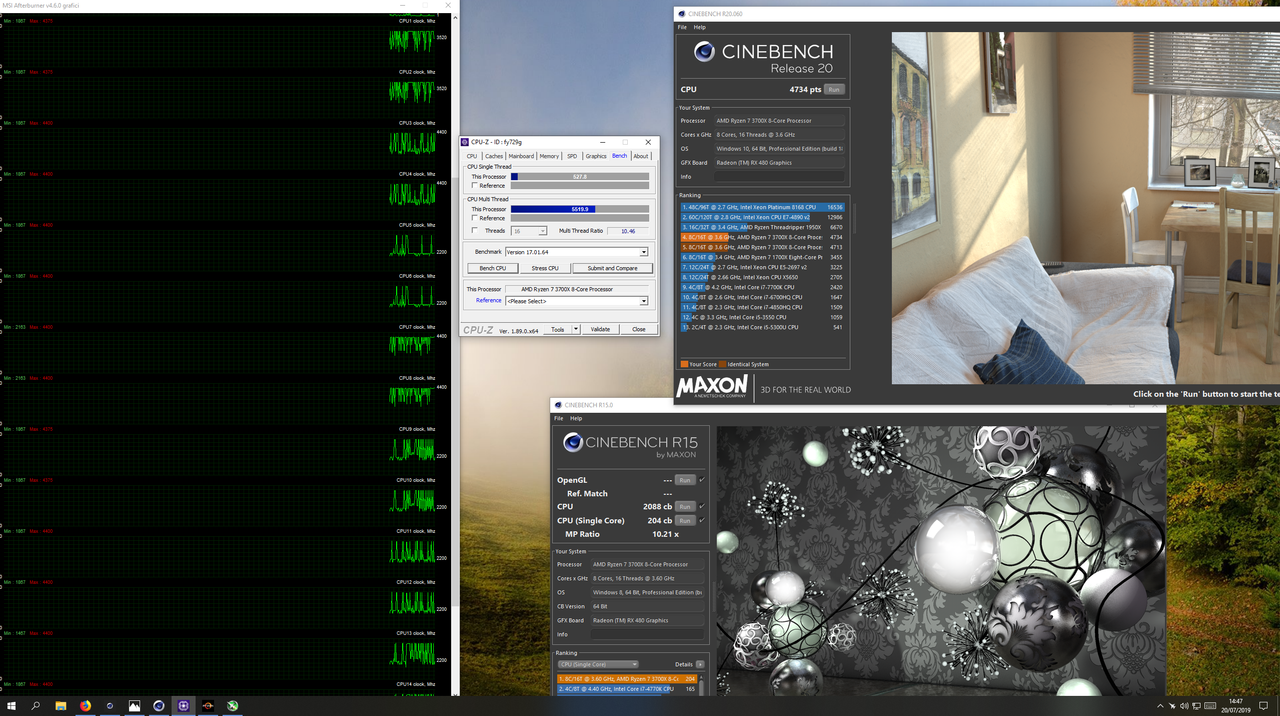Click the Info field in Cinebench R15
The width and height of the screenshot is (1280, 716).
[x=647, y=634]
